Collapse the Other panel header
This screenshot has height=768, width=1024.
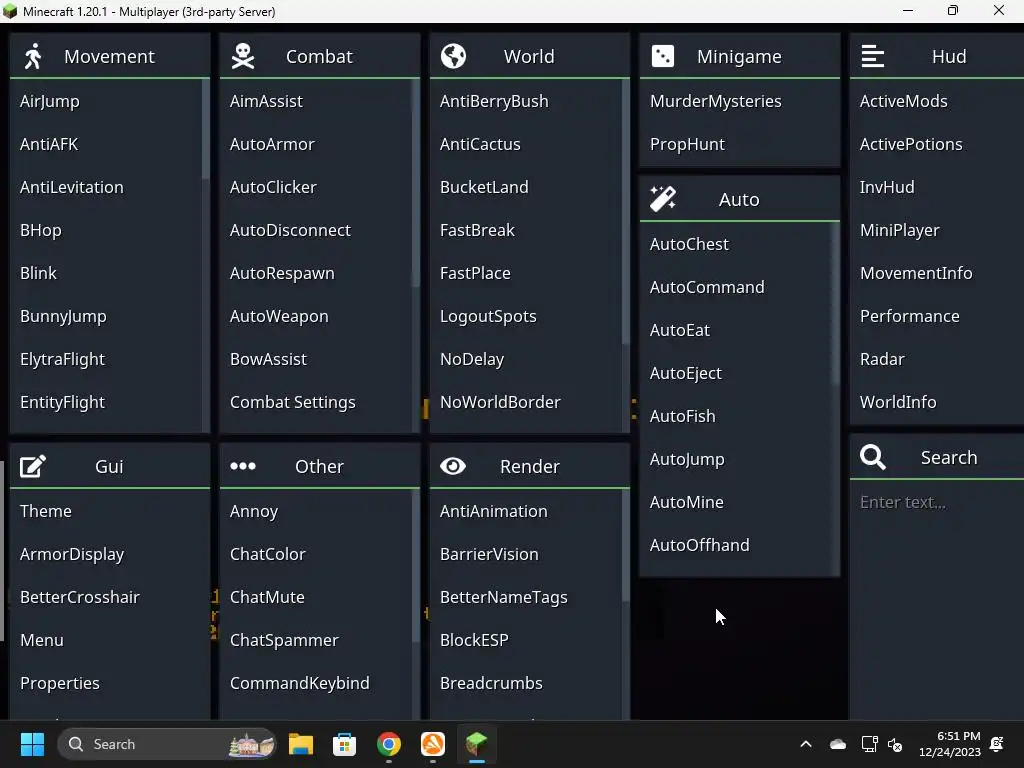click(320, 466)
